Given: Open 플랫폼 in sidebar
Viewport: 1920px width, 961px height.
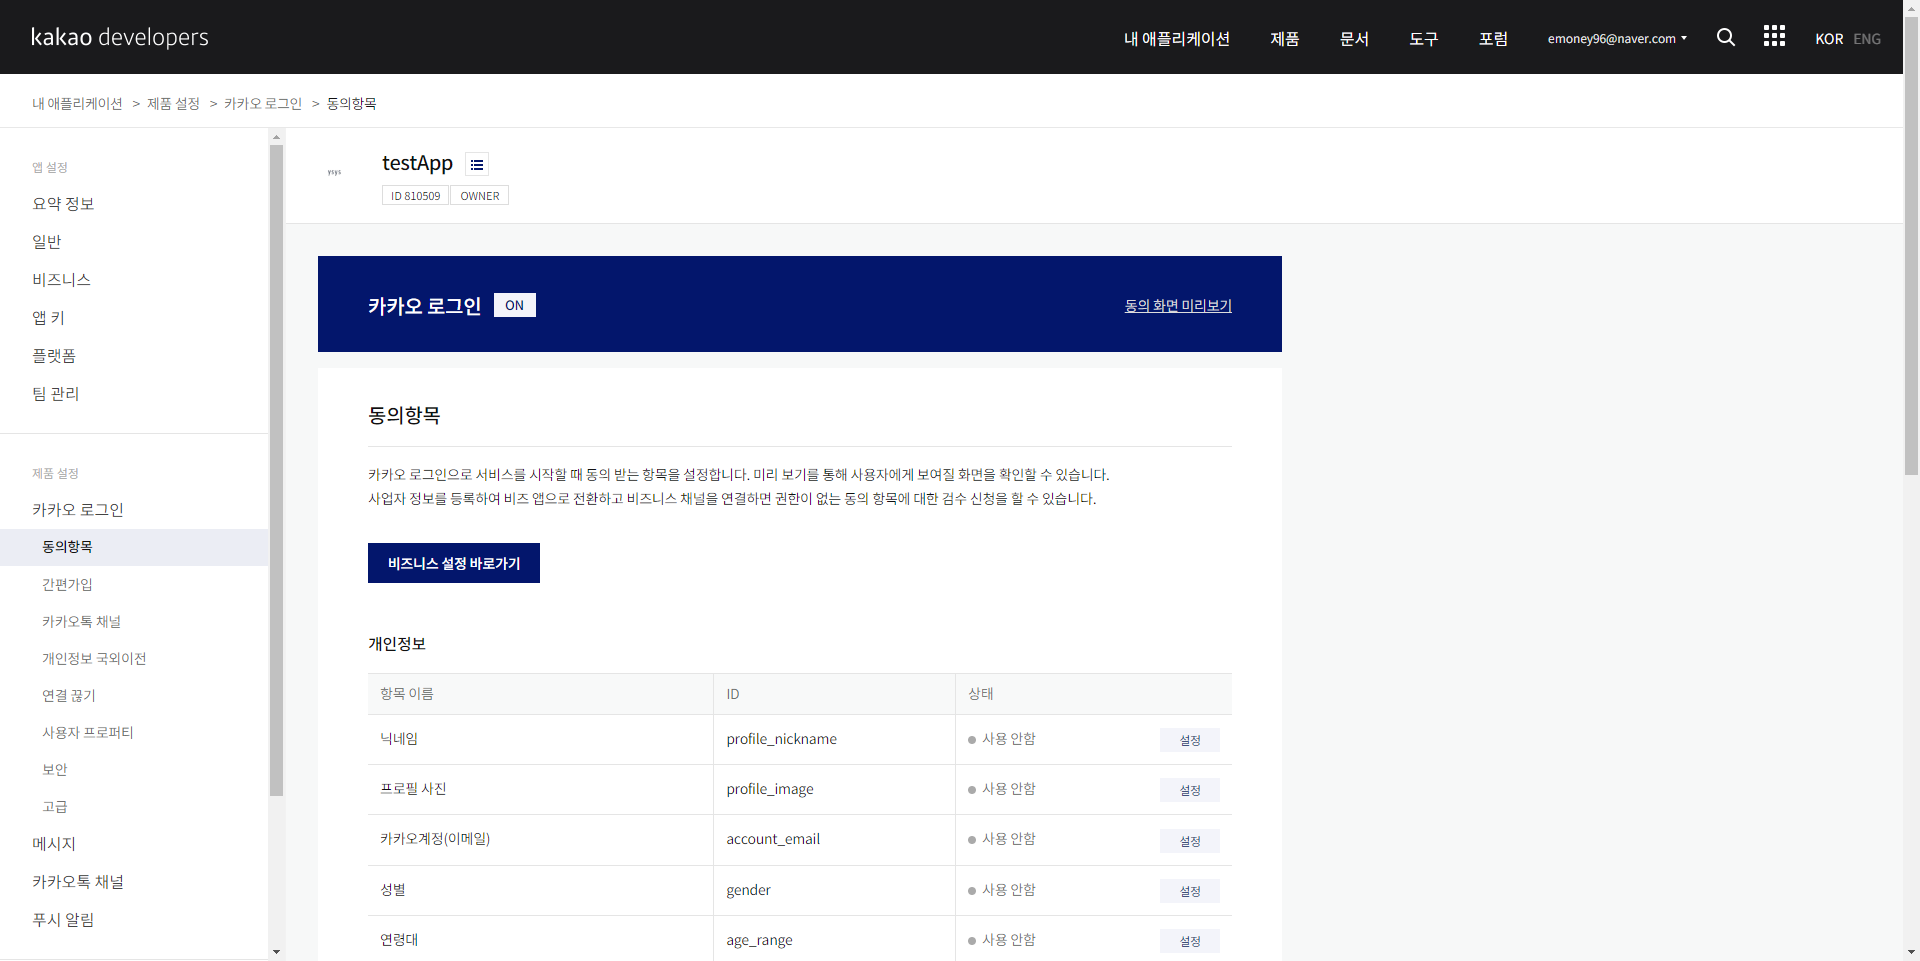Looking at the screenshot, I should click(54, 356).
